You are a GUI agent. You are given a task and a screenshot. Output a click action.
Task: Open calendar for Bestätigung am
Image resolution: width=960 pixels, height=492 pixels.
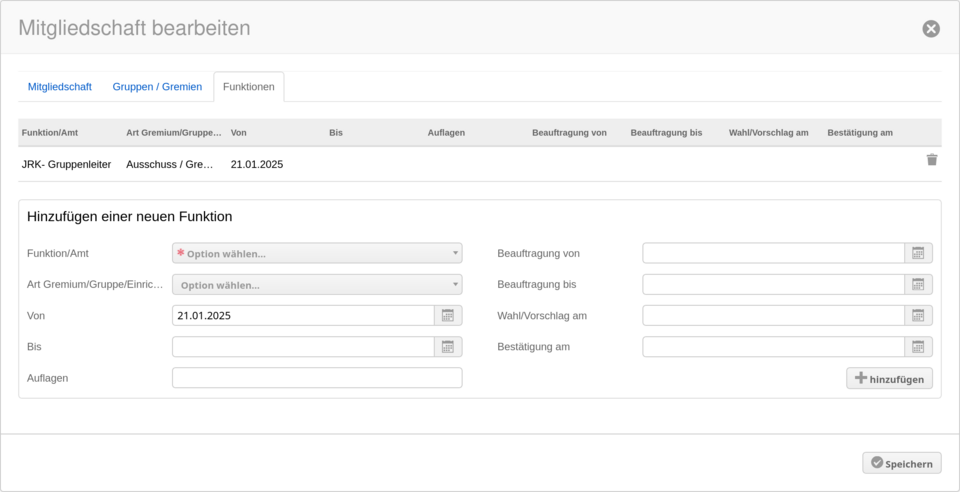918,347
